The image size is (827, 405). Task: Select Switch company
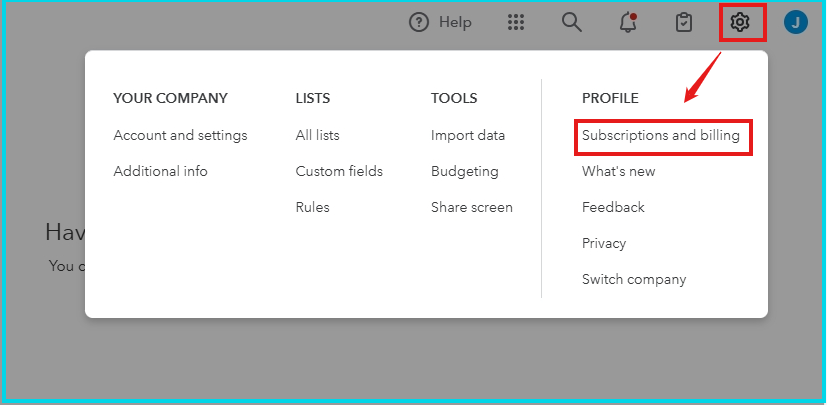click(634, 279)
